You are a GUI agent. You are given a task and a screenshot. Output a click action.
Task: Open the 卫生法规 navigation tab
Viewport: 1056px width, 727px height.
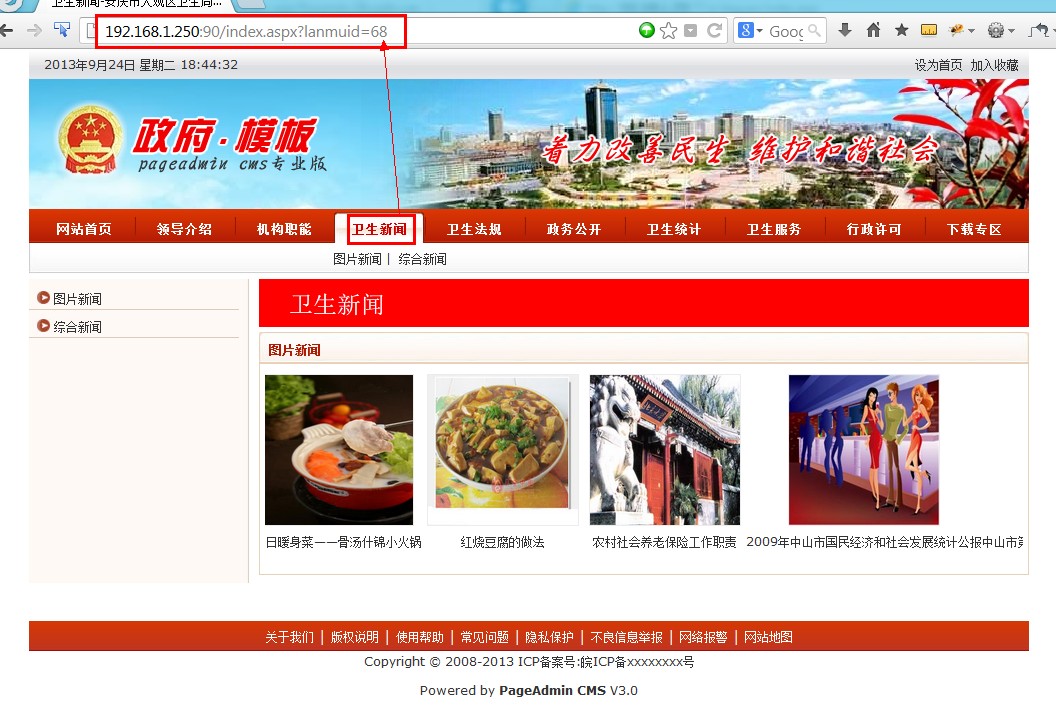pos(474,229)
